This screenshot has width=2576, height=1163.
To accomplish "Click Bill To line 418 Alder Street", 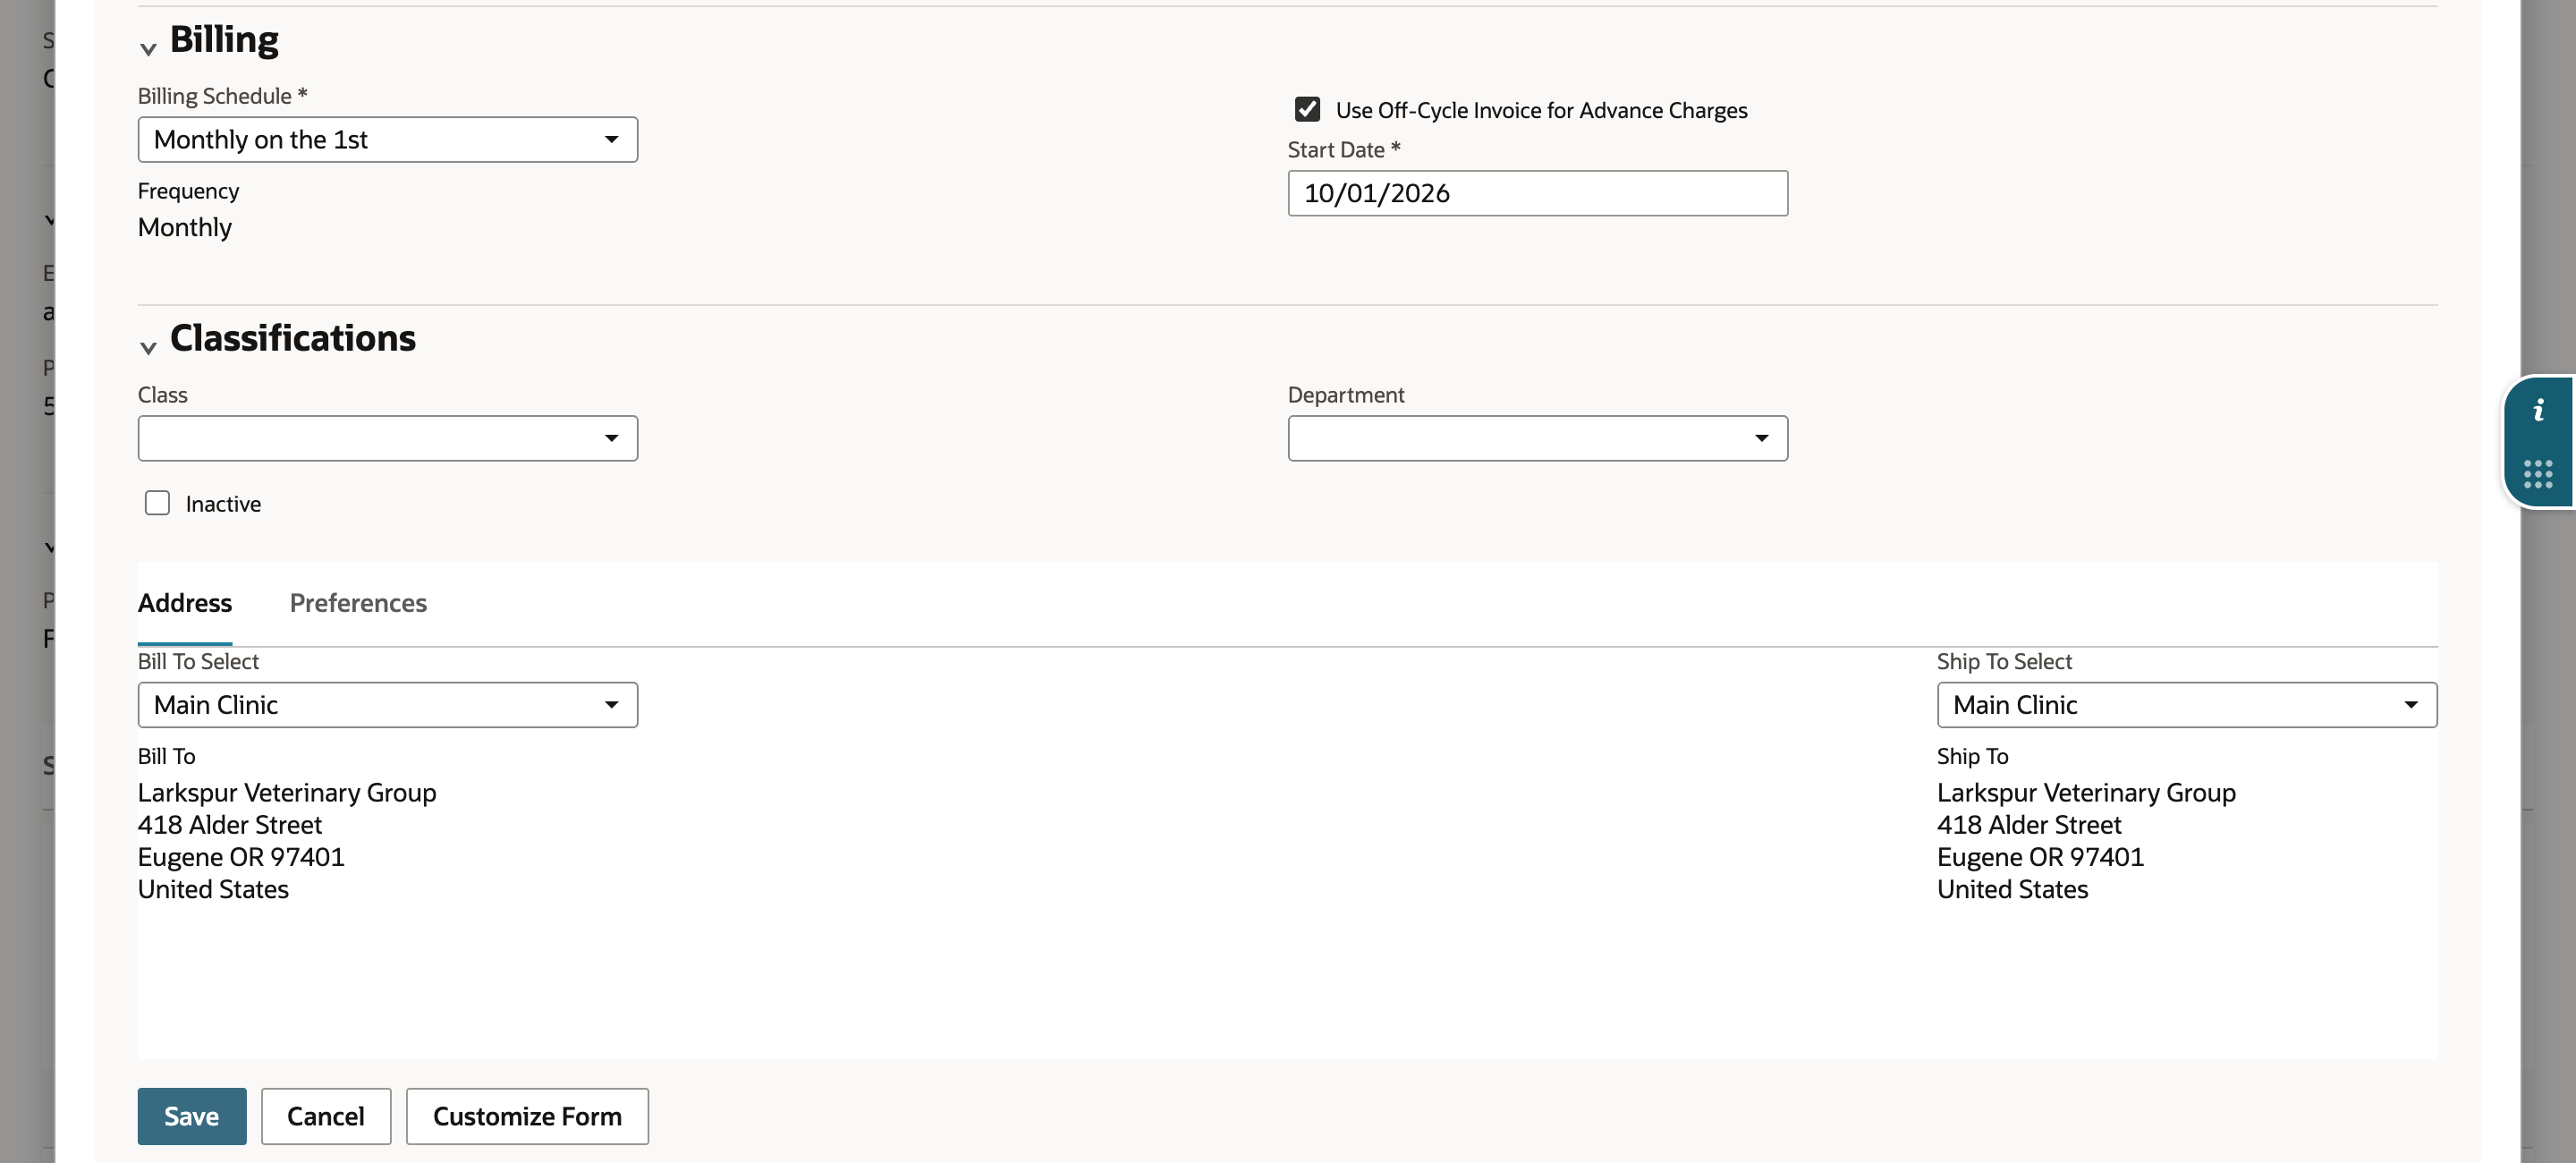I will pyautogui.click(x=230, y=825).
